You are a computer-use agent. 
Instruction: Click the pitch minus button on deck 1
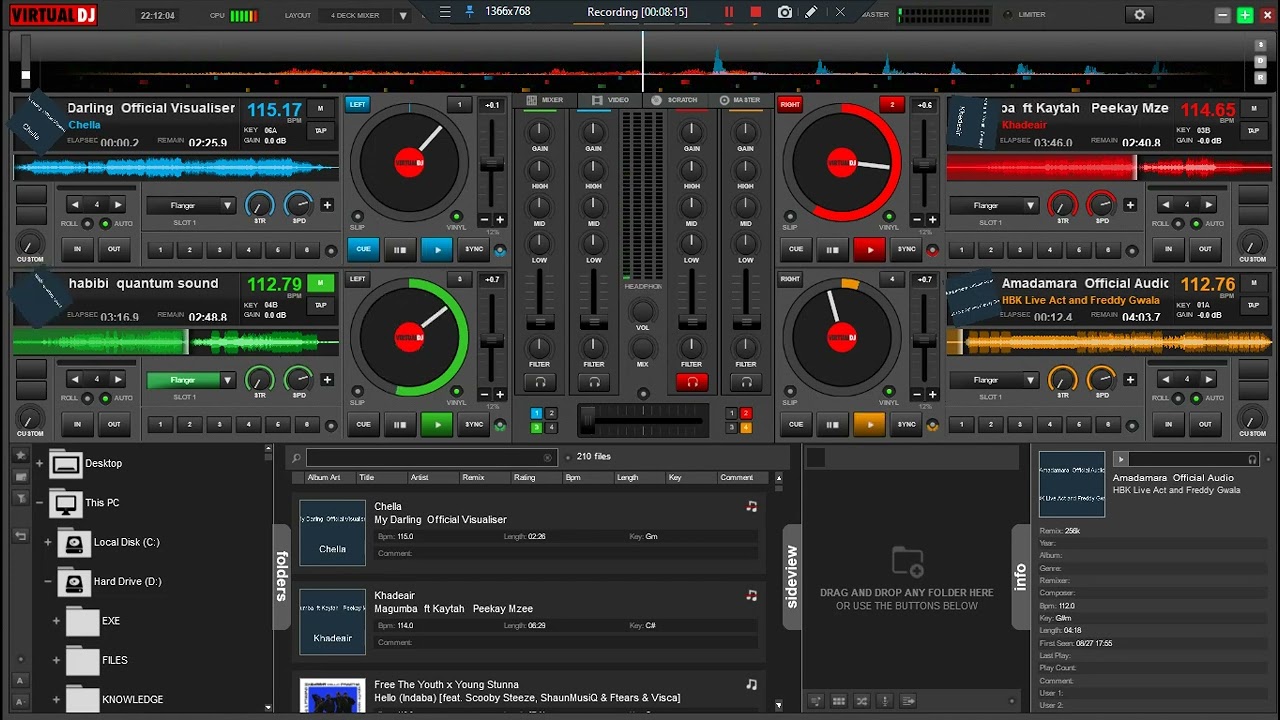point(484,220)
